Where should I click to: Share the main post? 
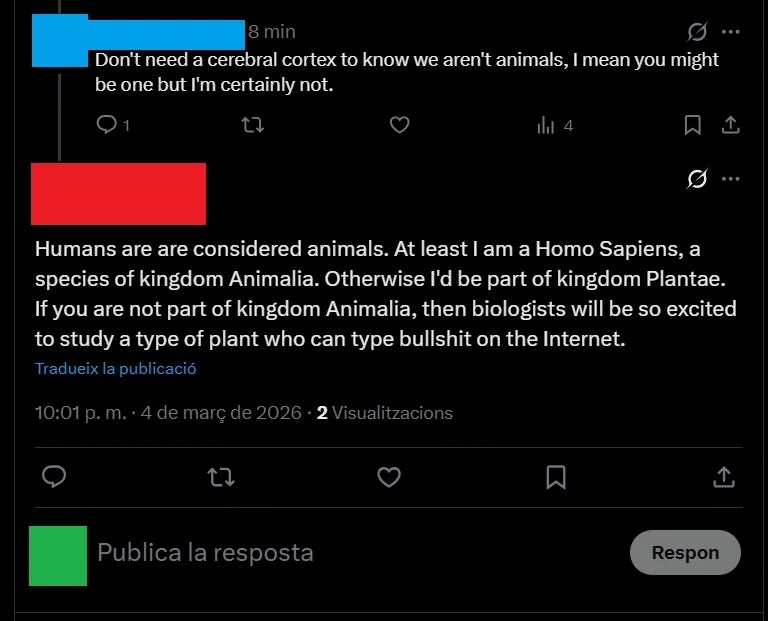(x=723, y=477)
